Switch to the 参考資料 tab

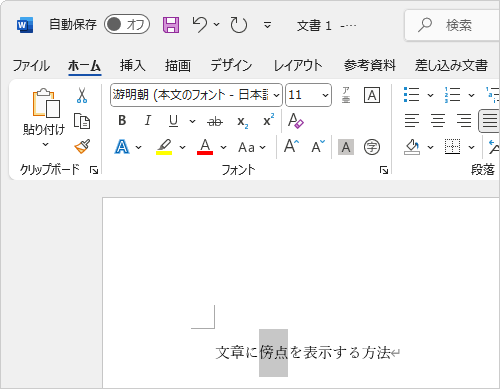click(x=370, y=65)
